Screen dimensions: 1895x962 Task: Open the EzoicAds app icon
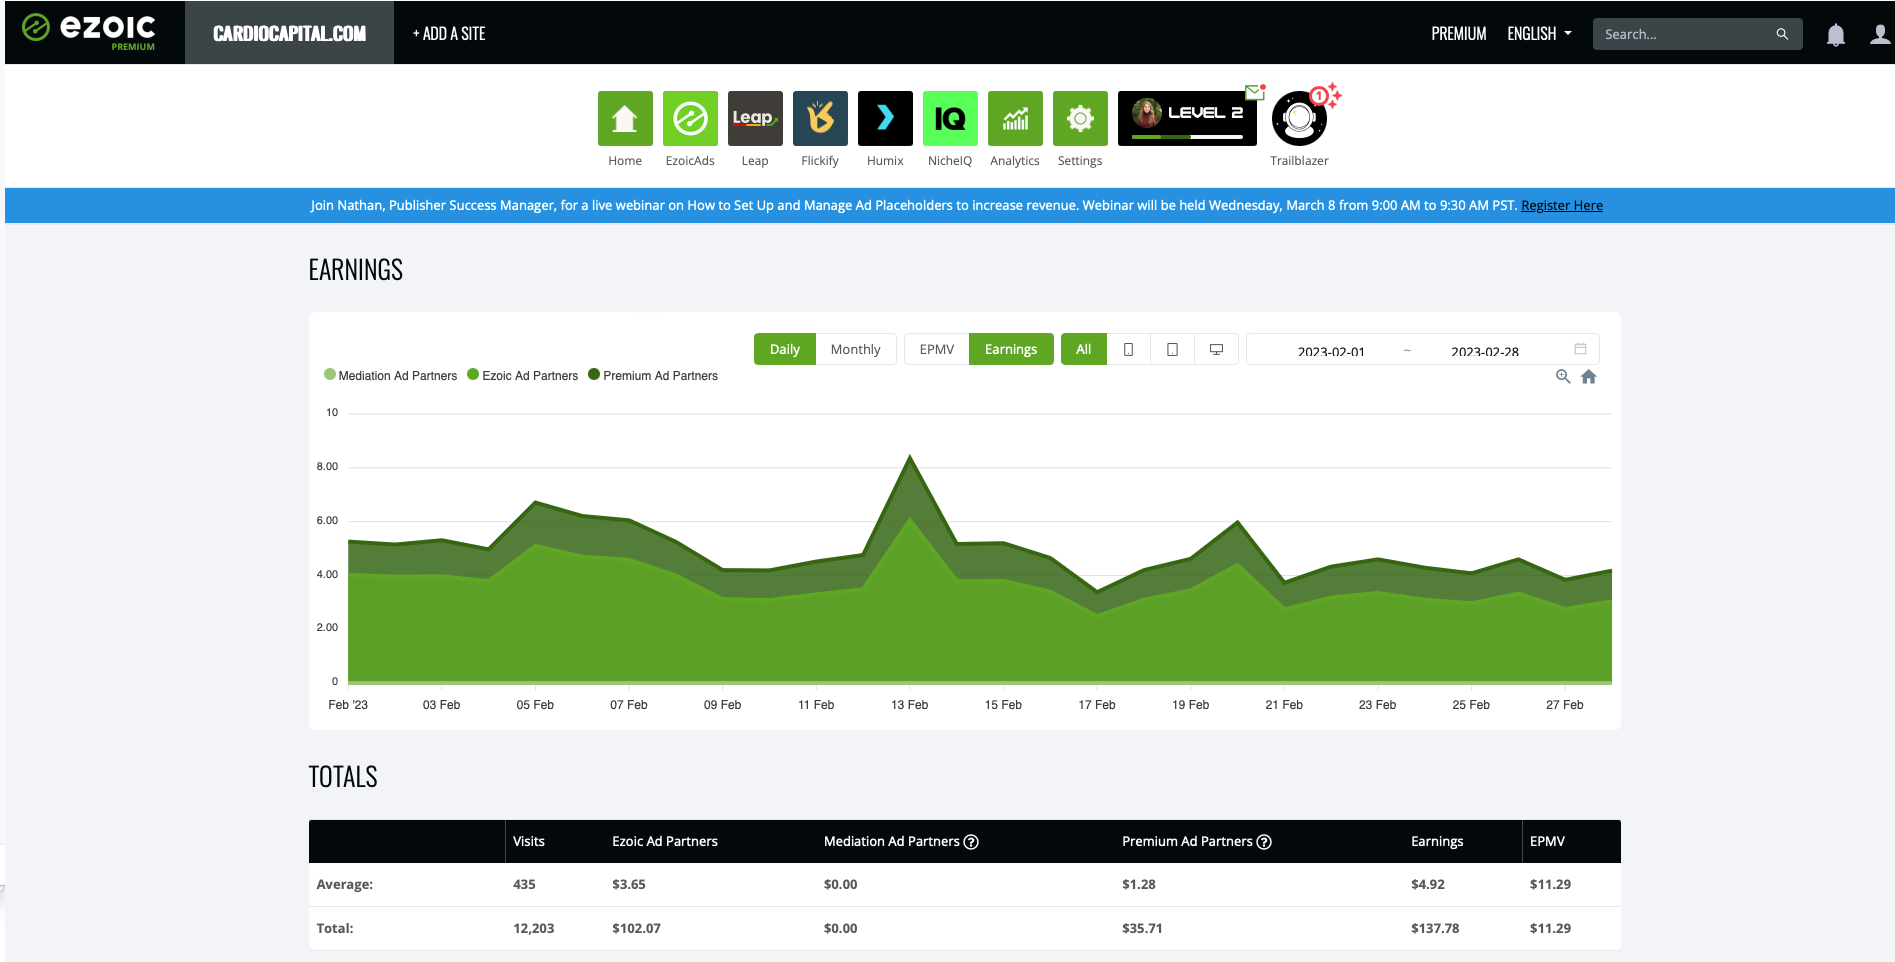tap(690, 118)
